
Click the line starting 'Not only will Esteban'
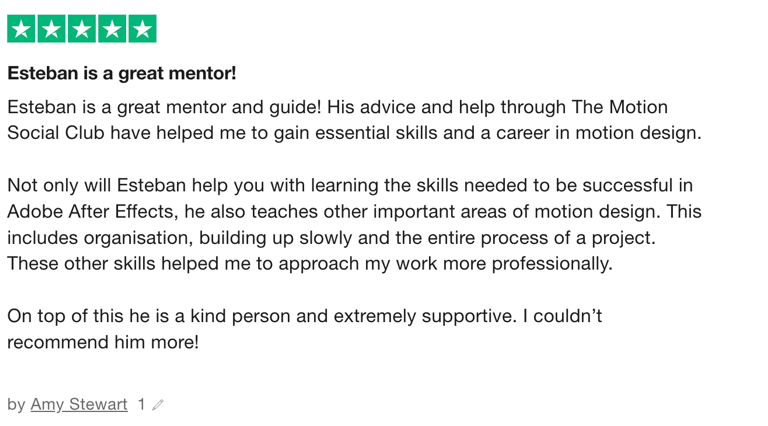350,186
